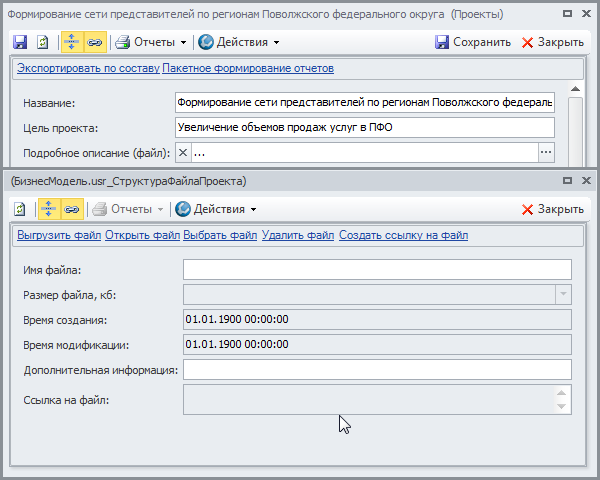This screenshot has height=480, width=600.
Task: Click Создать ссылку на файл link
Action: [x=403, y=235]
